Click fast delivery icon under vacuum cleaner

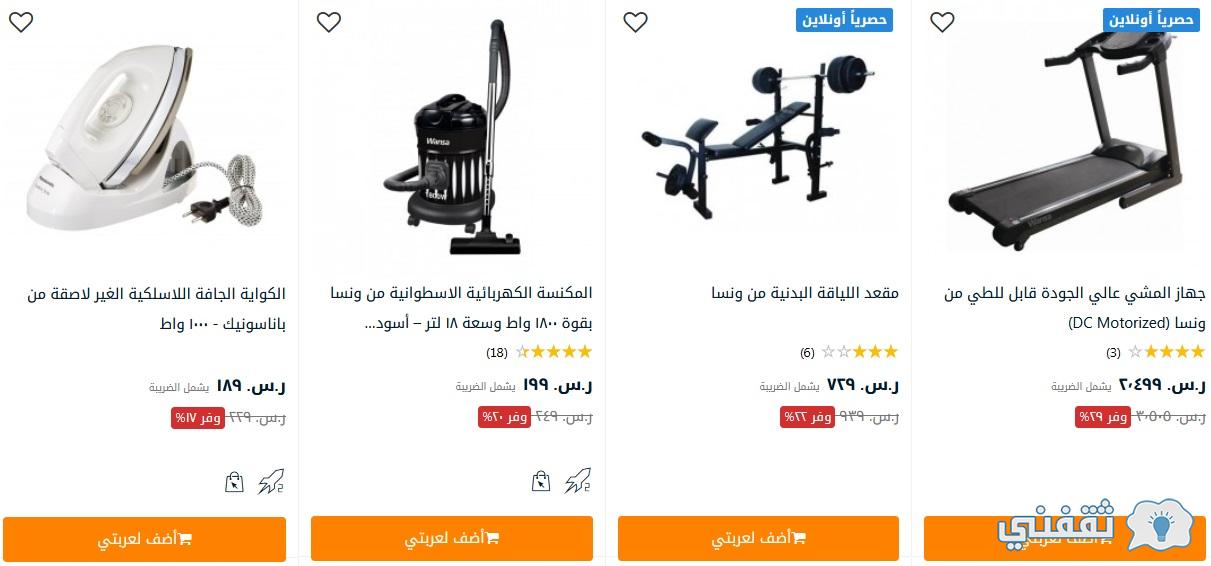[x=578, y=482]
